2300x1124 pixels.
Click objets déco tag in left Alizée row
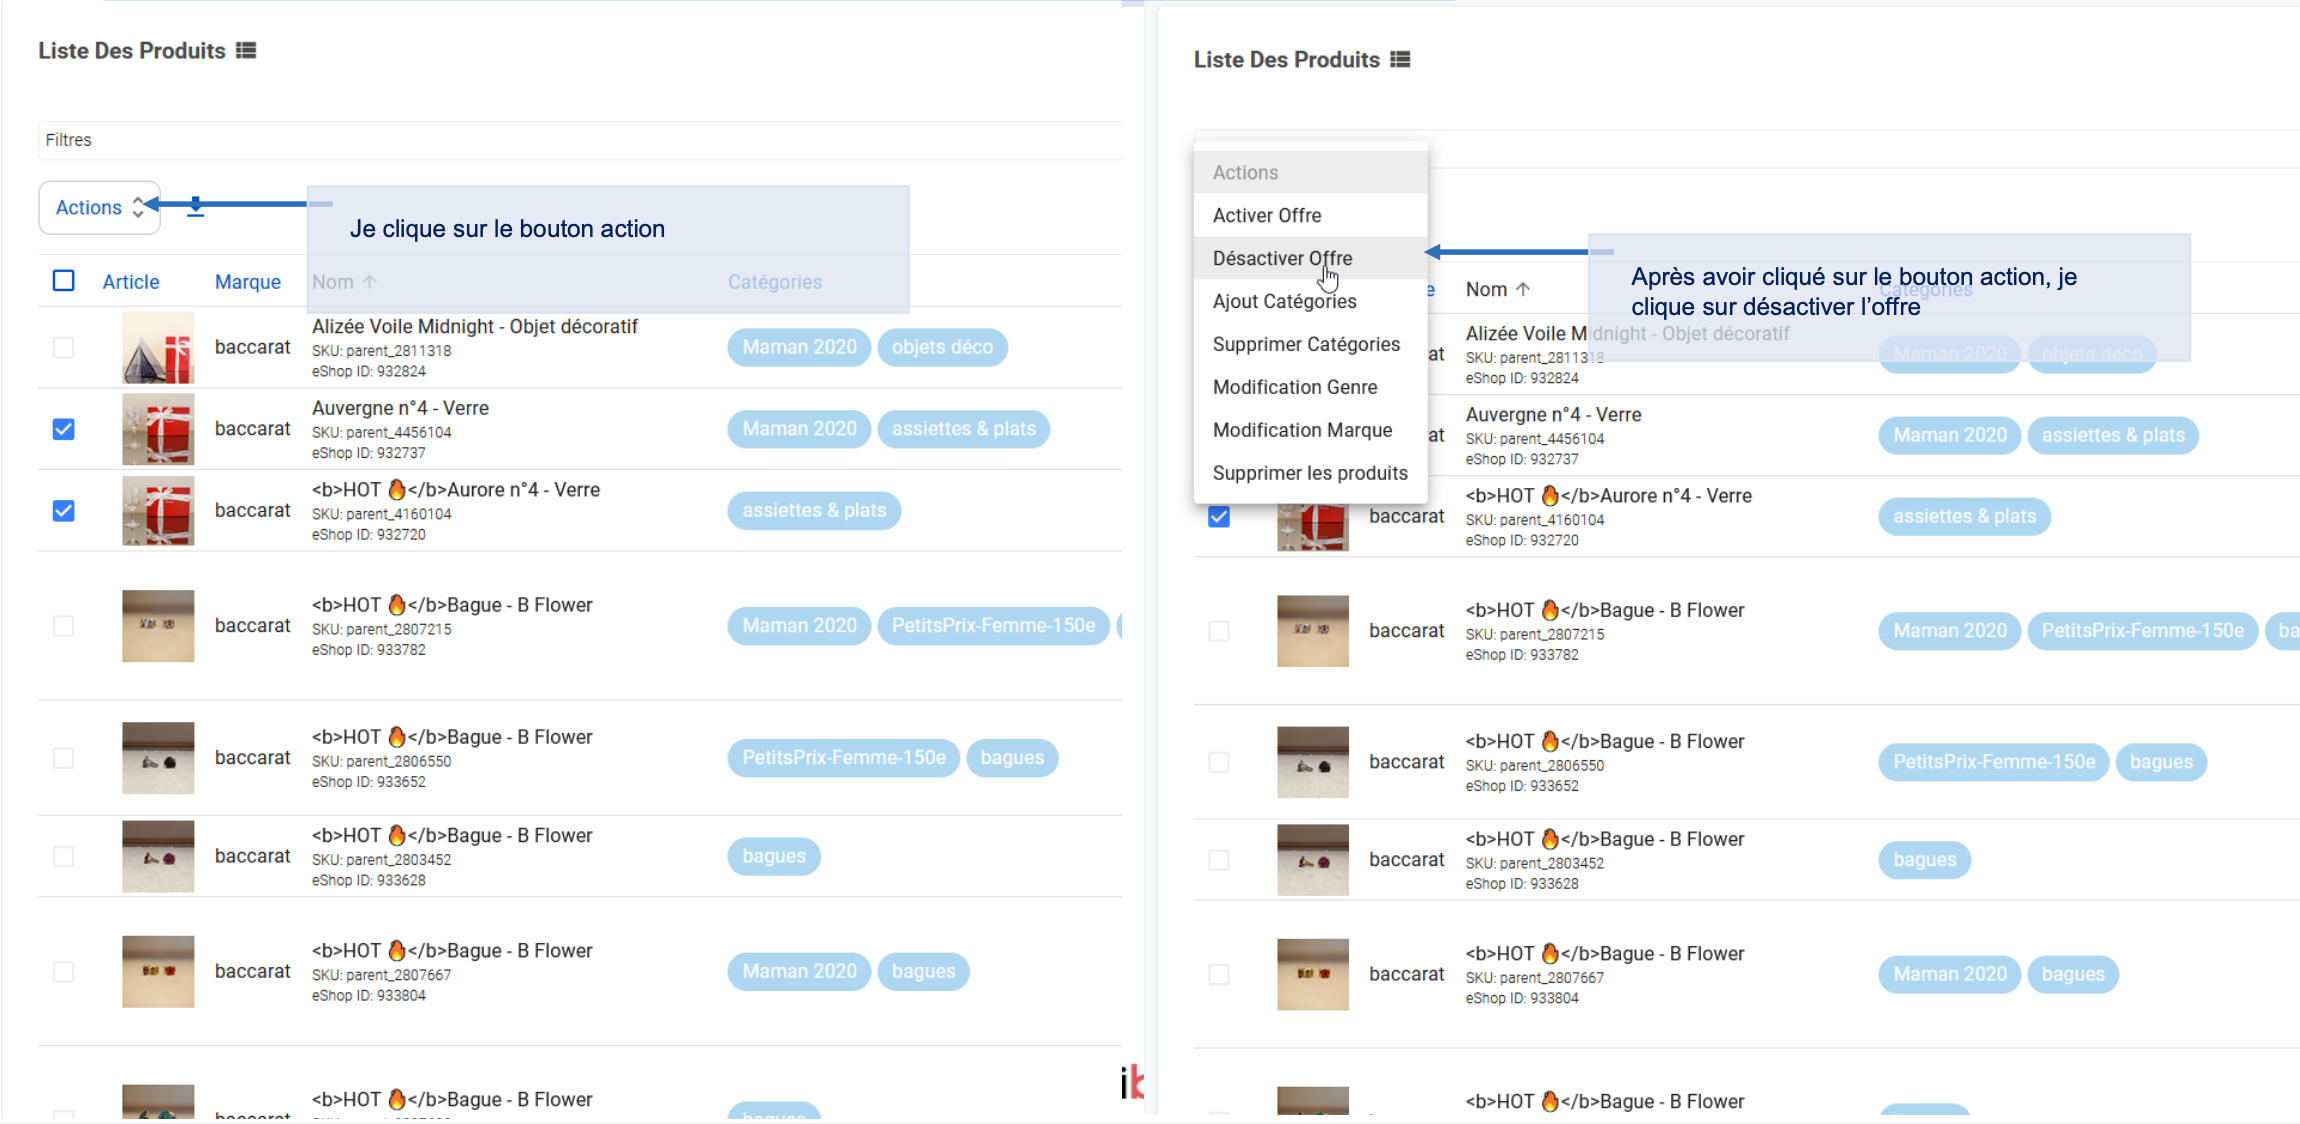click(942, 347)
